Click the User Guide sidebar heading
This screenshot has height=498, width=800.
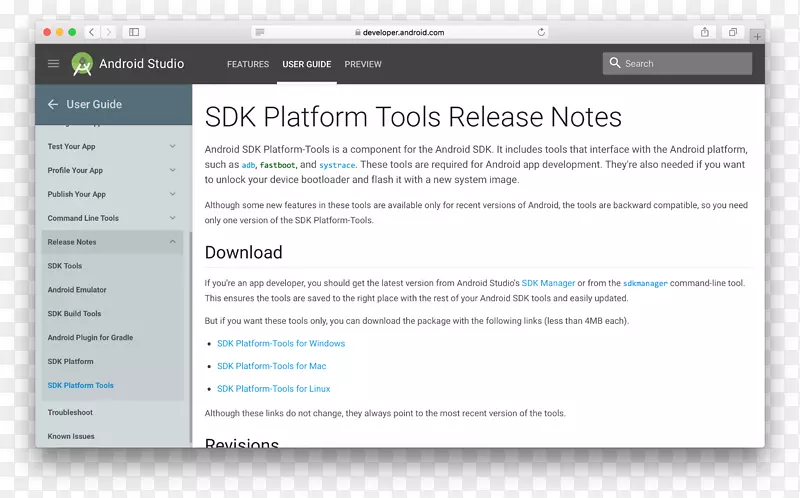tap(94, 105)
